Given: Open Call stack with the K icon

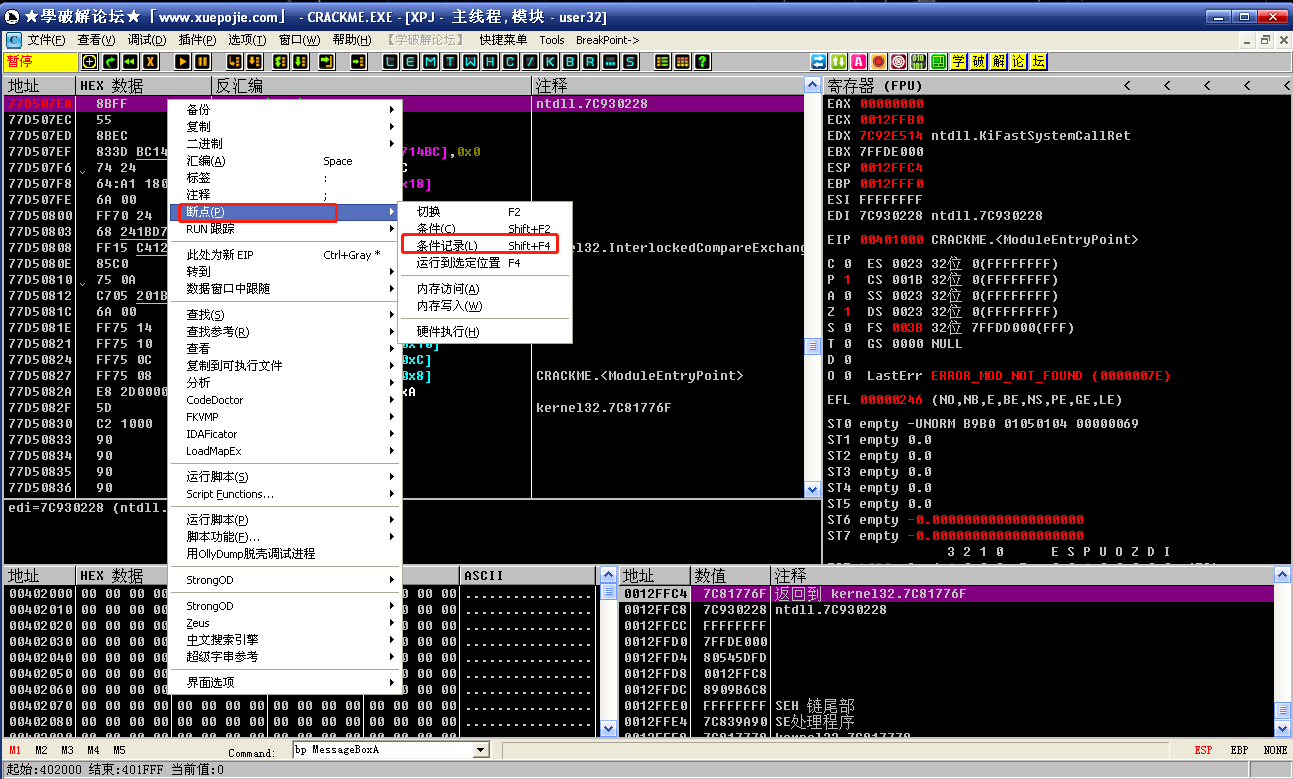Looking at the screenshot, I should coord(550,61).
